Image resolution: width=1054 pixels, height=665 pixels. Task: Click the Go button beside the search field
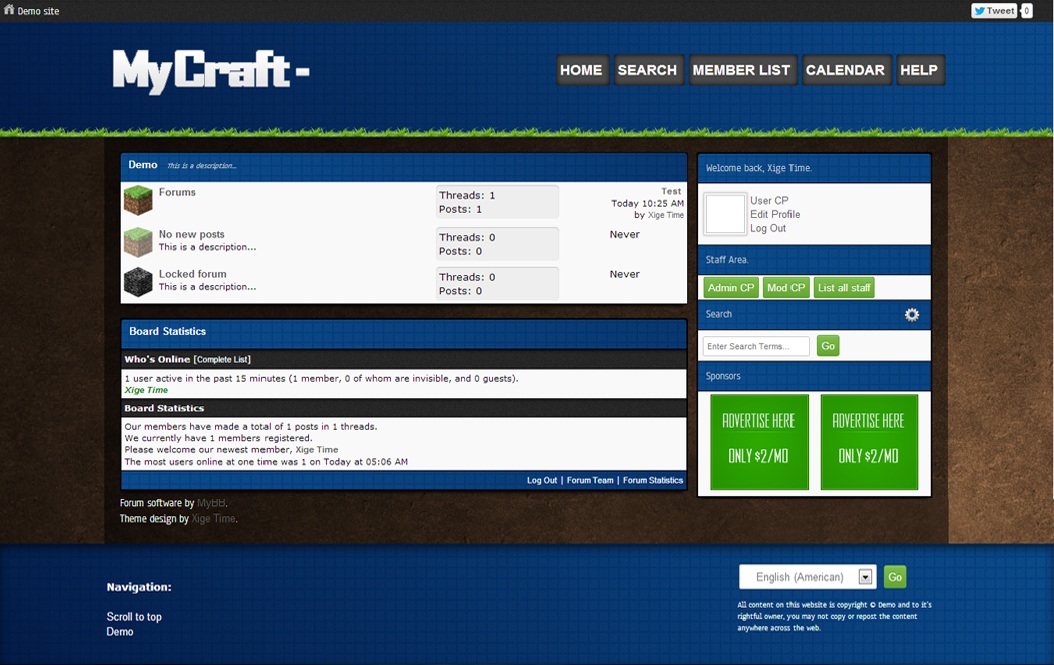click(x=828, y=346)
